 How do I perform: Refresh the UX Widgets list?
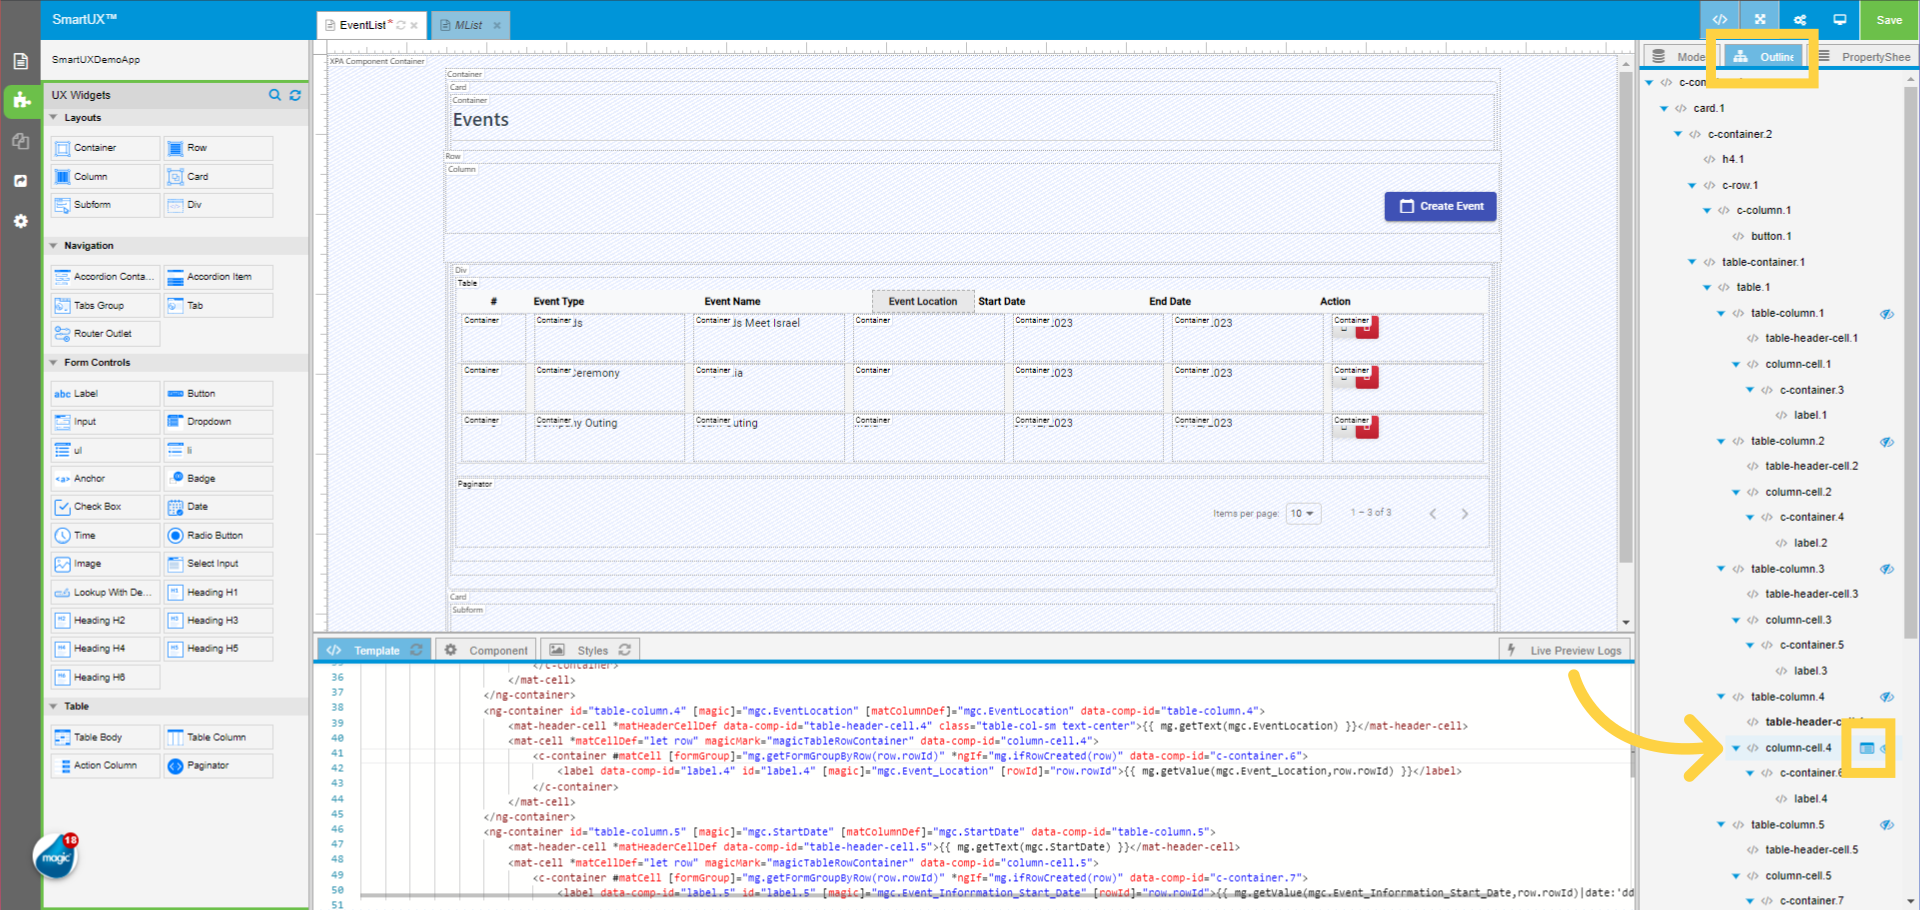pos(295,95)
